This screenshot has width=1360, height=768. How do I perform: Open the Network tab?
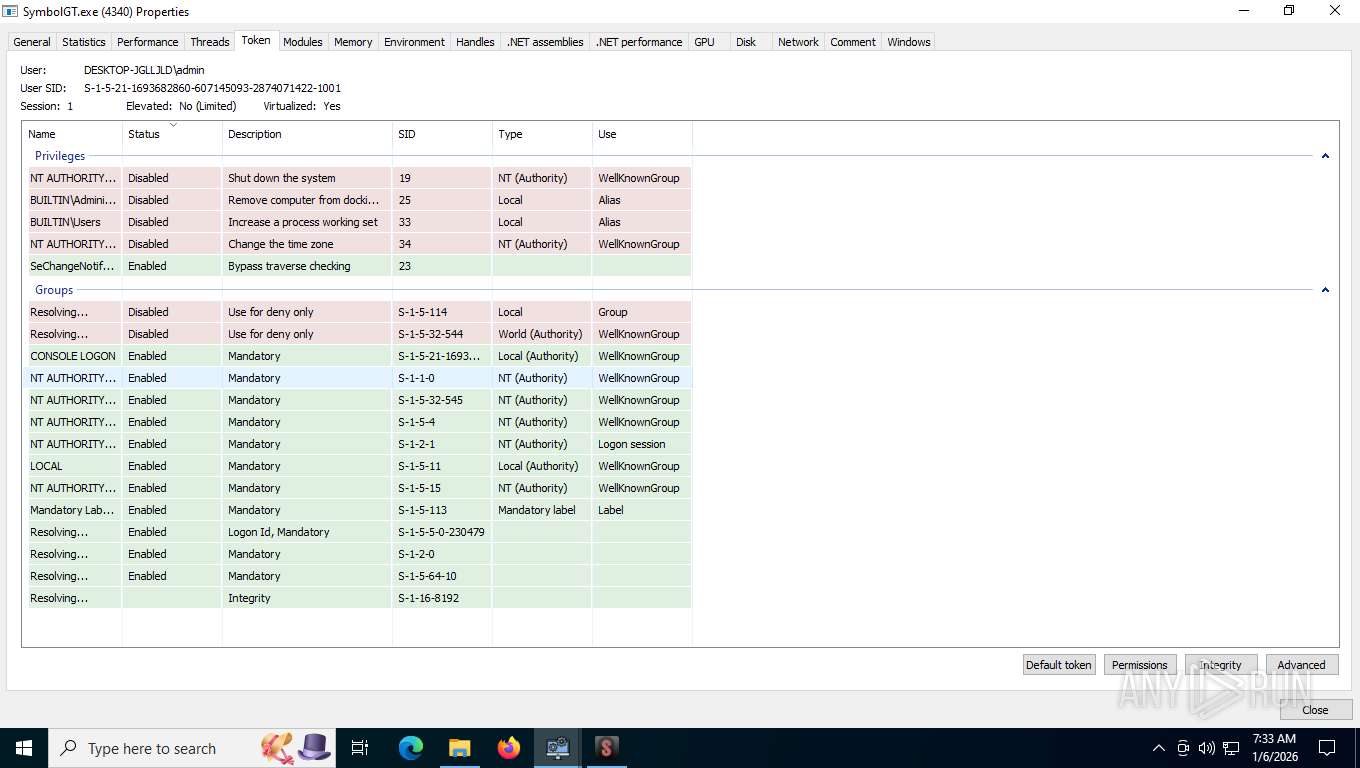798,42
